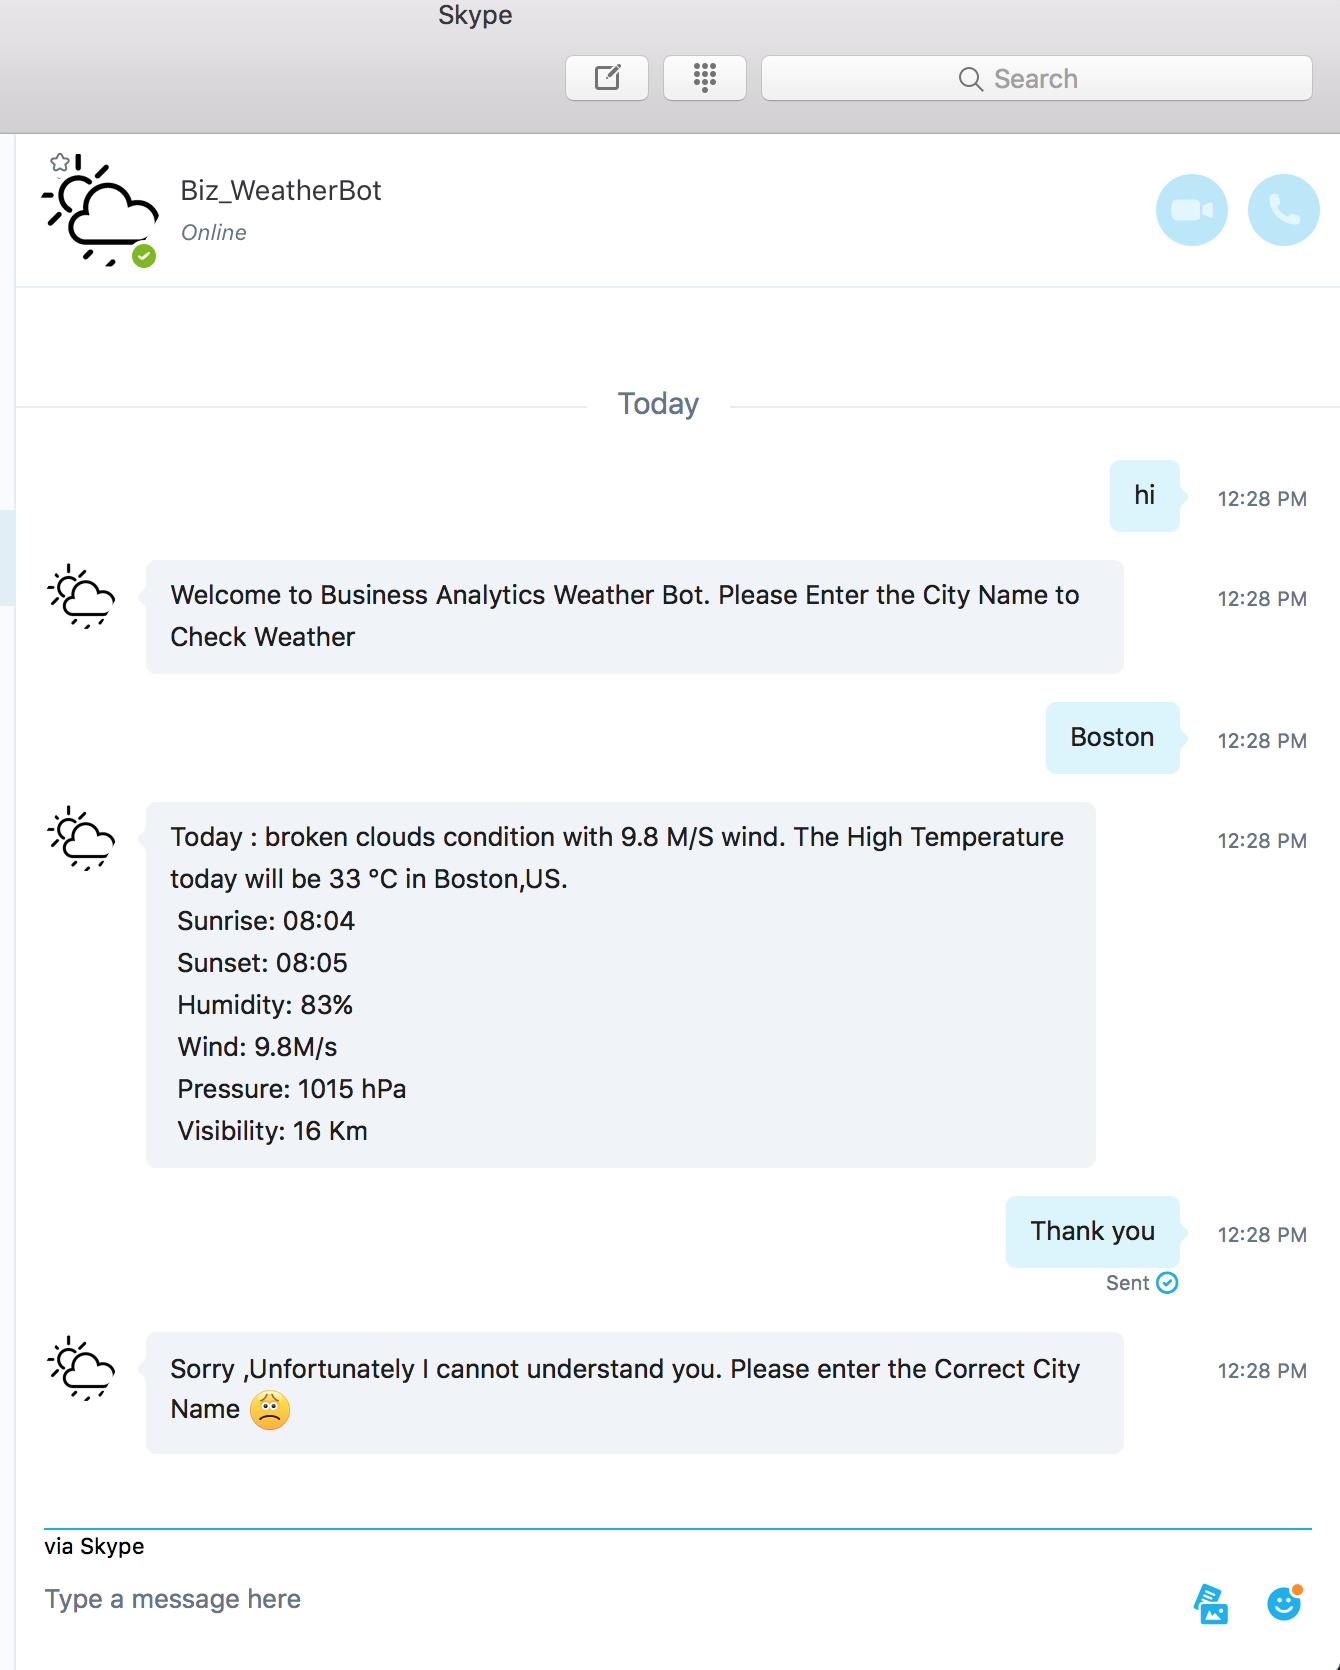Click the bot avatar next to the welcome message

[x=80, y=598]
